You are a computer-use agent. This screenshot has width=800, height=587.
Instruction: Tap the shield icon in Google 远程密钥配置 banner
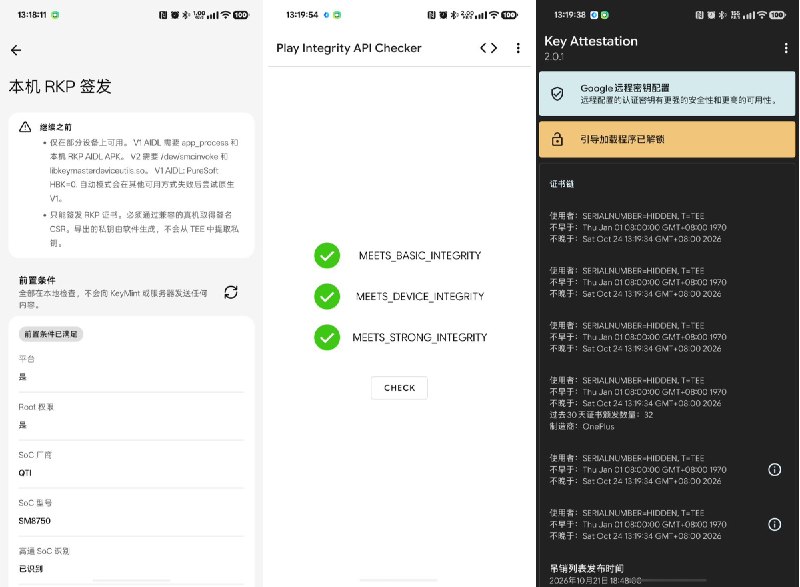click(557, 94)
